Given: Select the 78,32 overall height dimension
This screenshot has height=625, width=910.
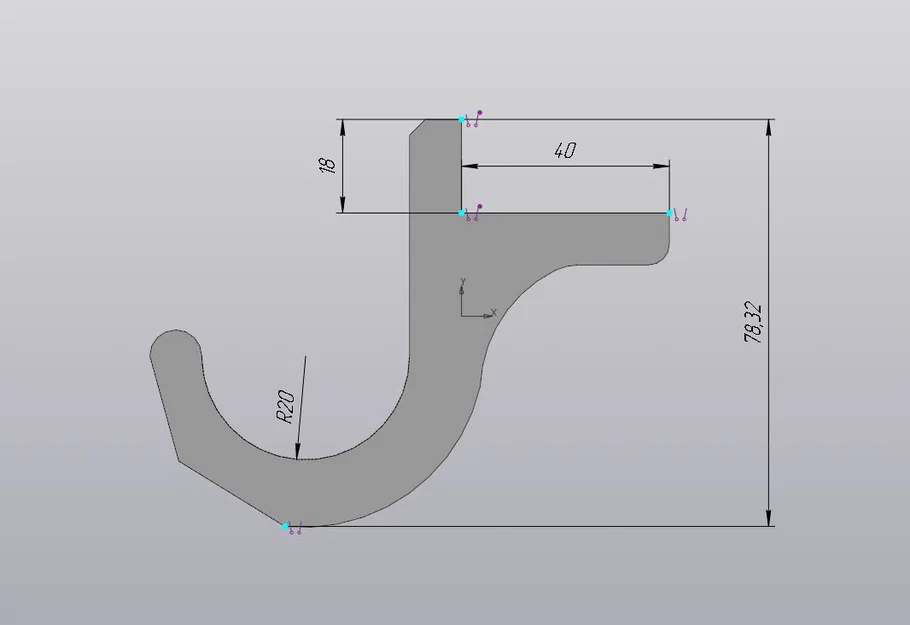Looking at the screenshot, I should point(753,323).
